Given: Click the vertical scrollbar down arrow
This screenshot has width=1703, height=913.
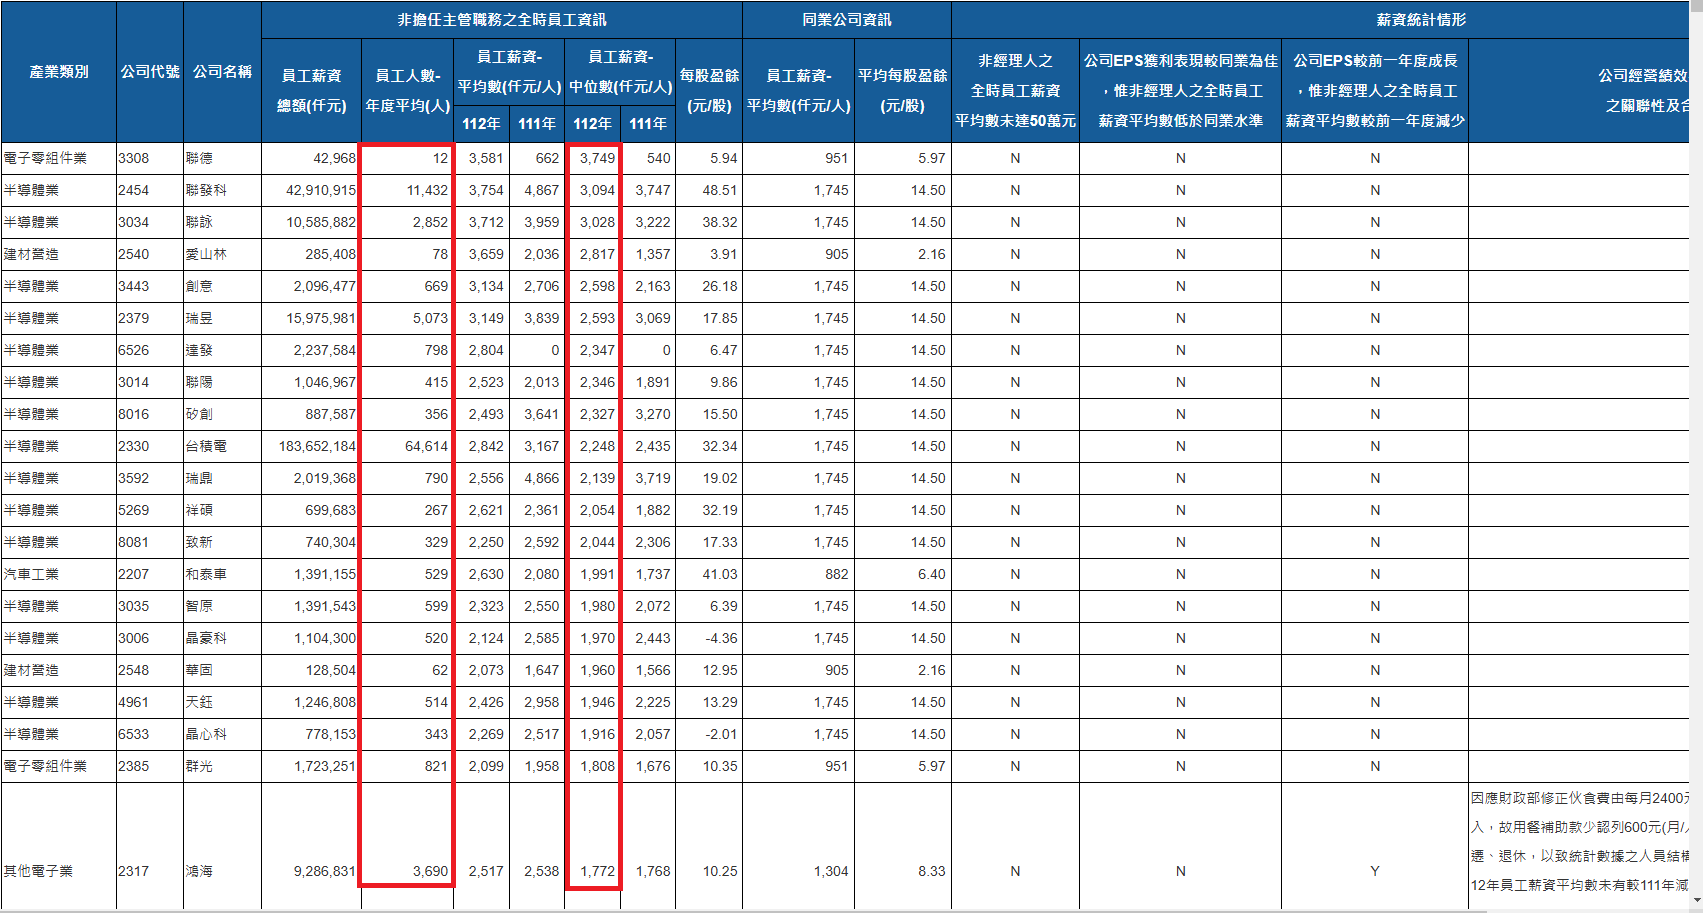Looking at the screenshot, I should pos(1696,902).
